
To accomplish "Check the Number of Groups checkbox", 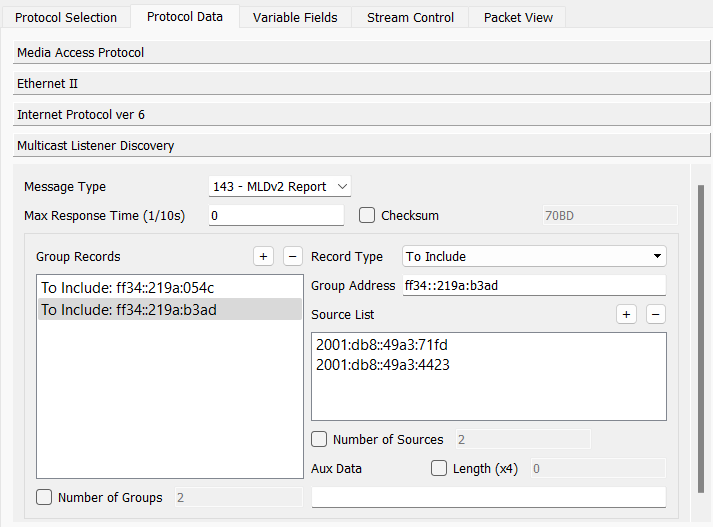I will tap(45, 497).
